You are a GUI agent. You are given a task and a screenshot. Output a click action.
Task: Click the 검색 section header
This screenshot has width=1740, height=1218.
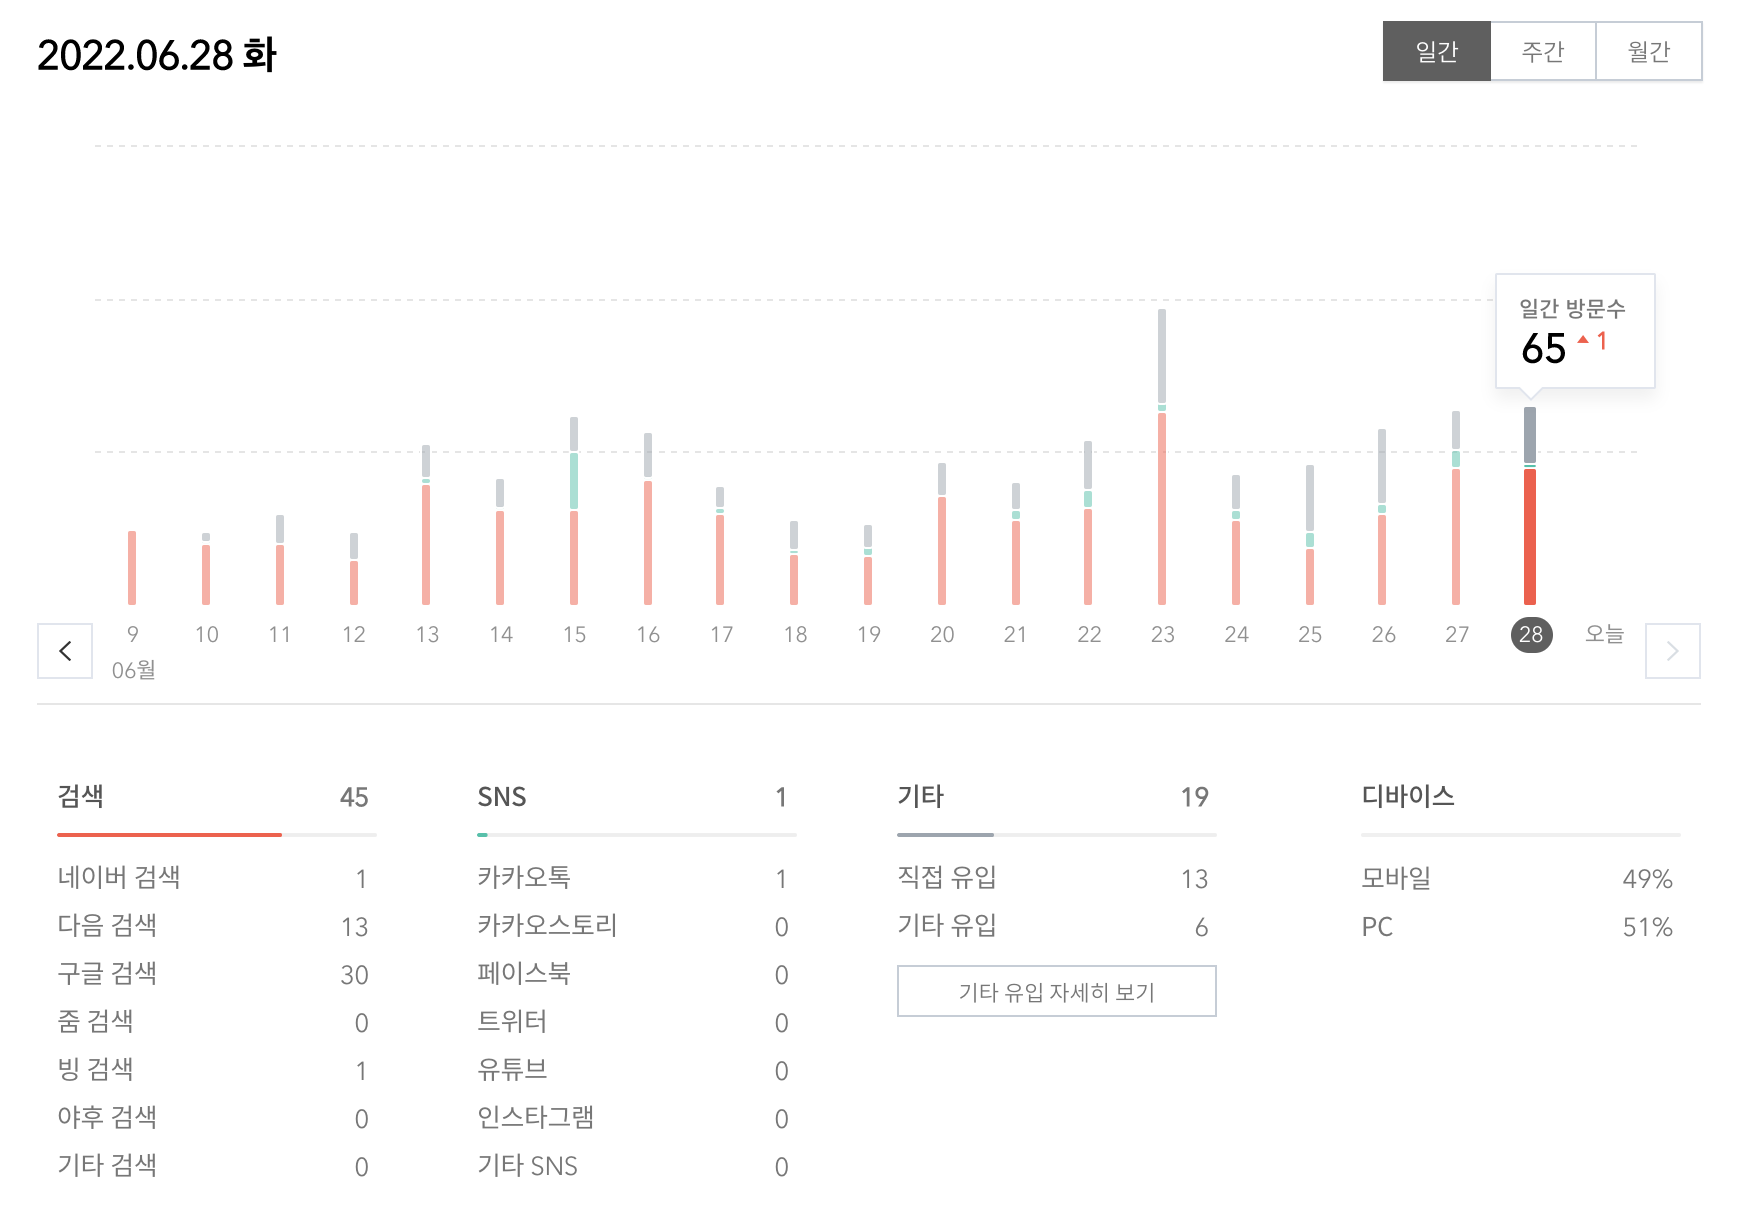(x=81, y=796)
